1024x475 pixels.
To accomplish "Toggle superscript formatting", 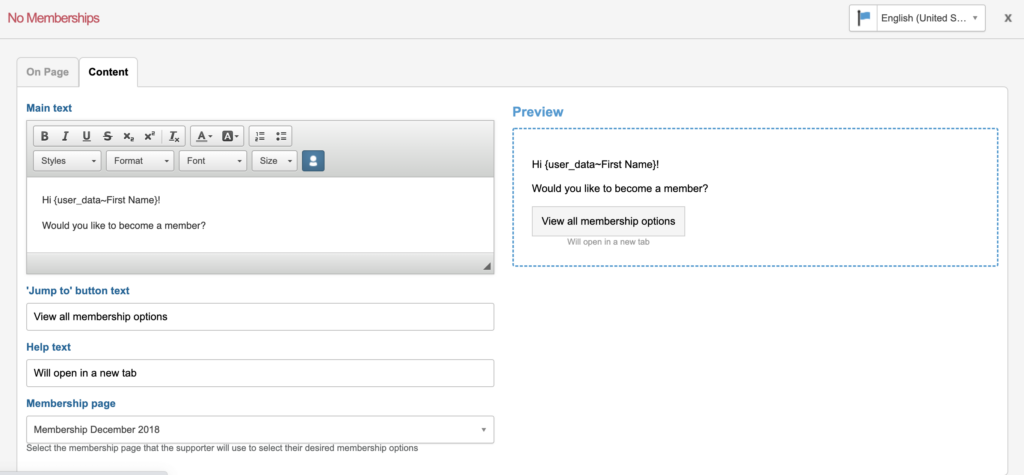I will tap(149, 136).
